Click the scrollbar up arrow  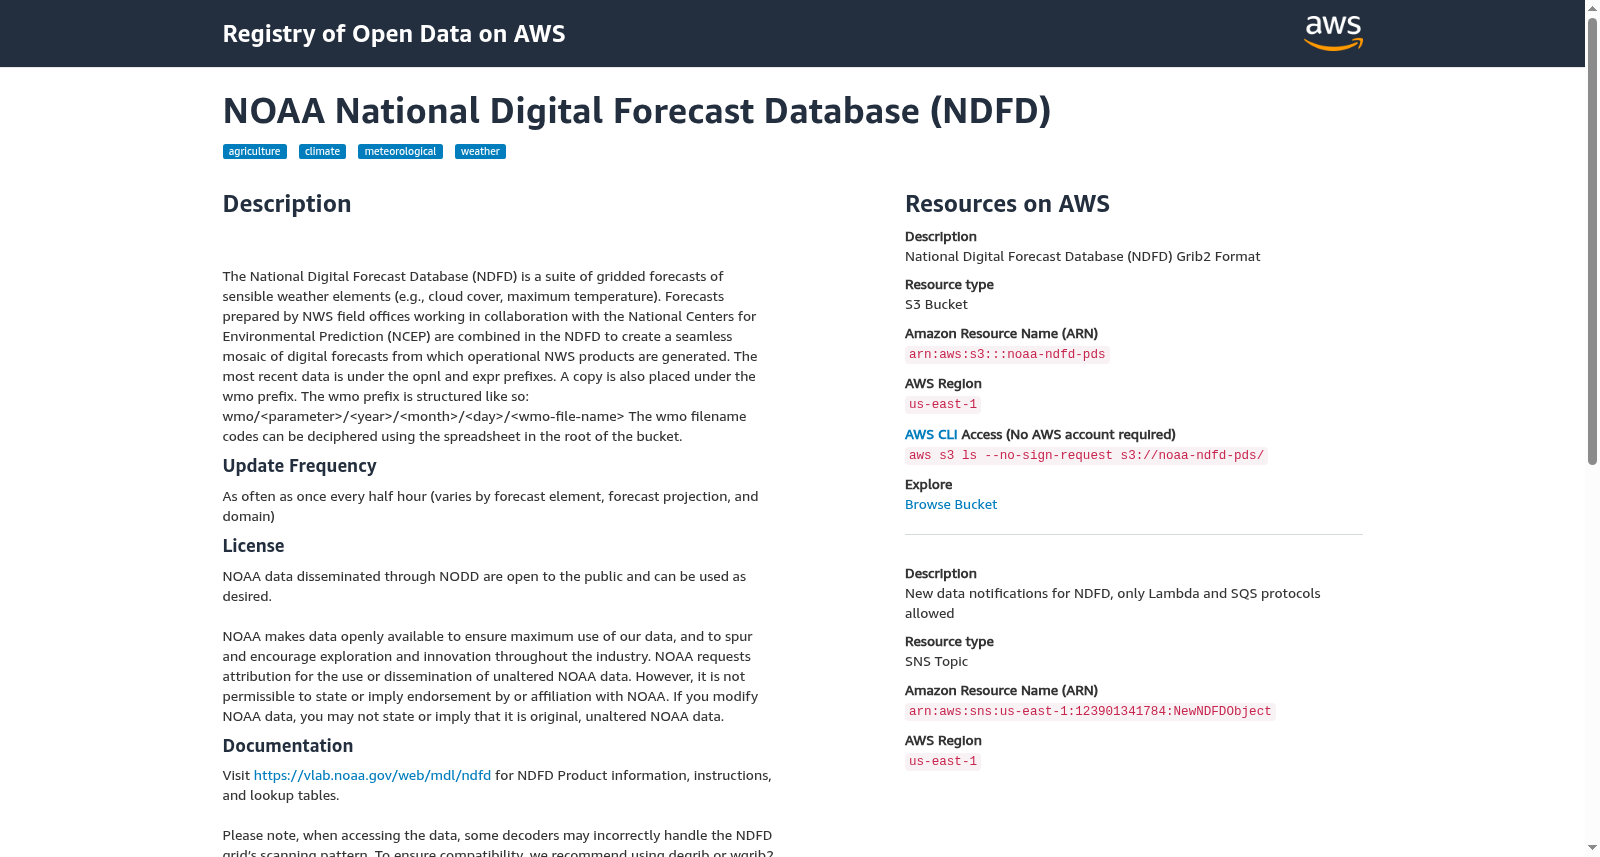click(x=1592, y=8)
